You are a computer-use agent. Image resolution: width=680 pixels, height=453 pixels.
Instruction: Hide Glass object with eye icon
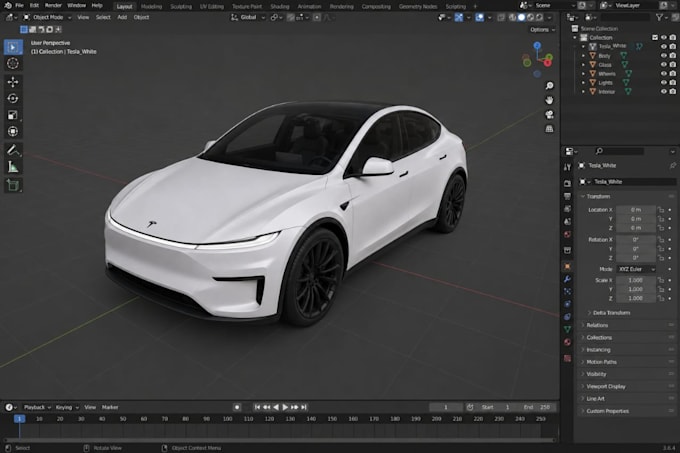[x=664, y=65]
